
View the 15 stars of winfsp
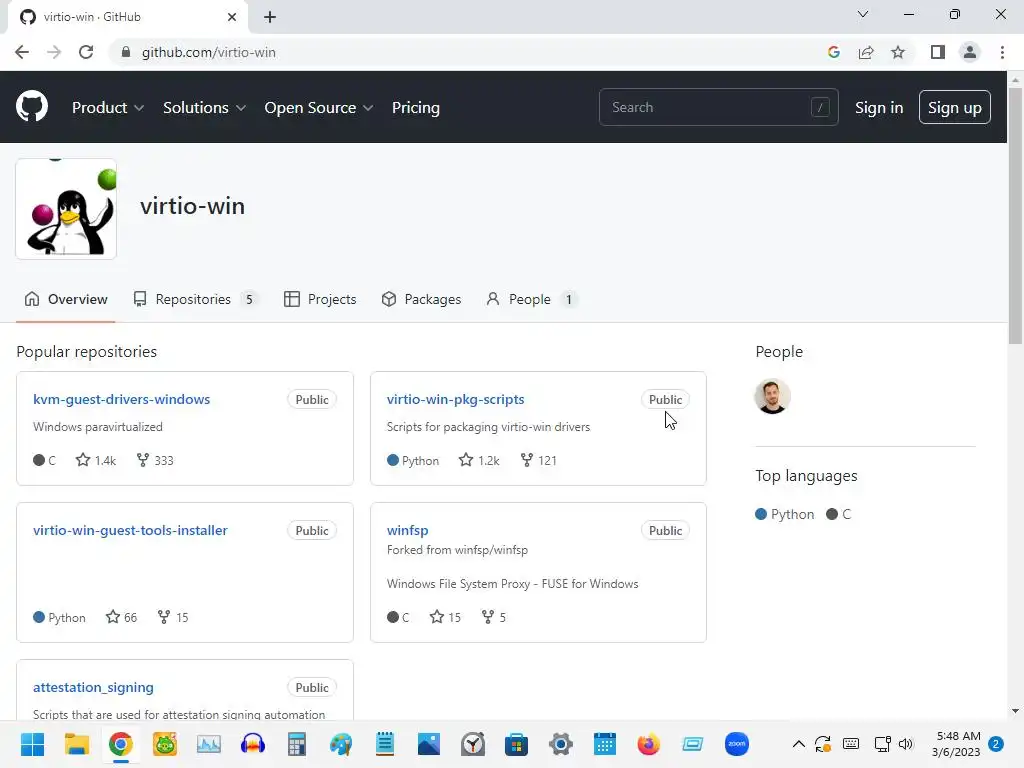coord(445,617)
